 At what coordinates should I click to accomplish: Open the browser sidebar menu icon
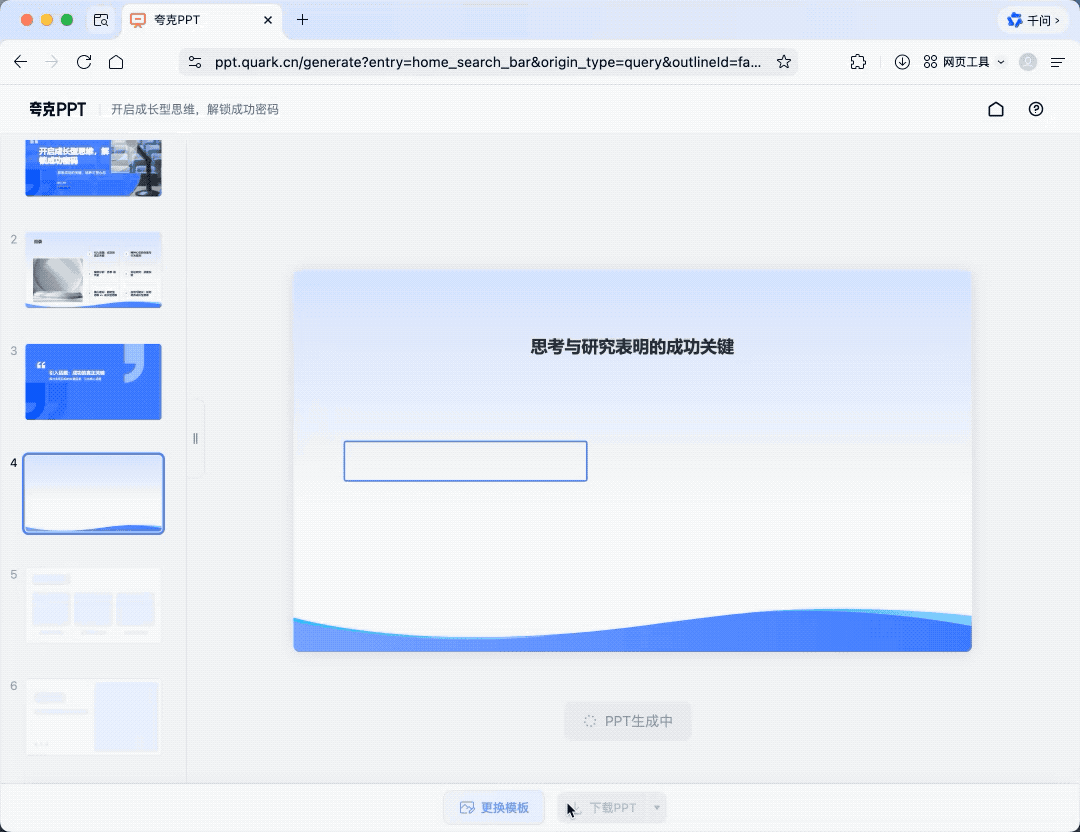pyautogui.click(x=1057, y=62)
